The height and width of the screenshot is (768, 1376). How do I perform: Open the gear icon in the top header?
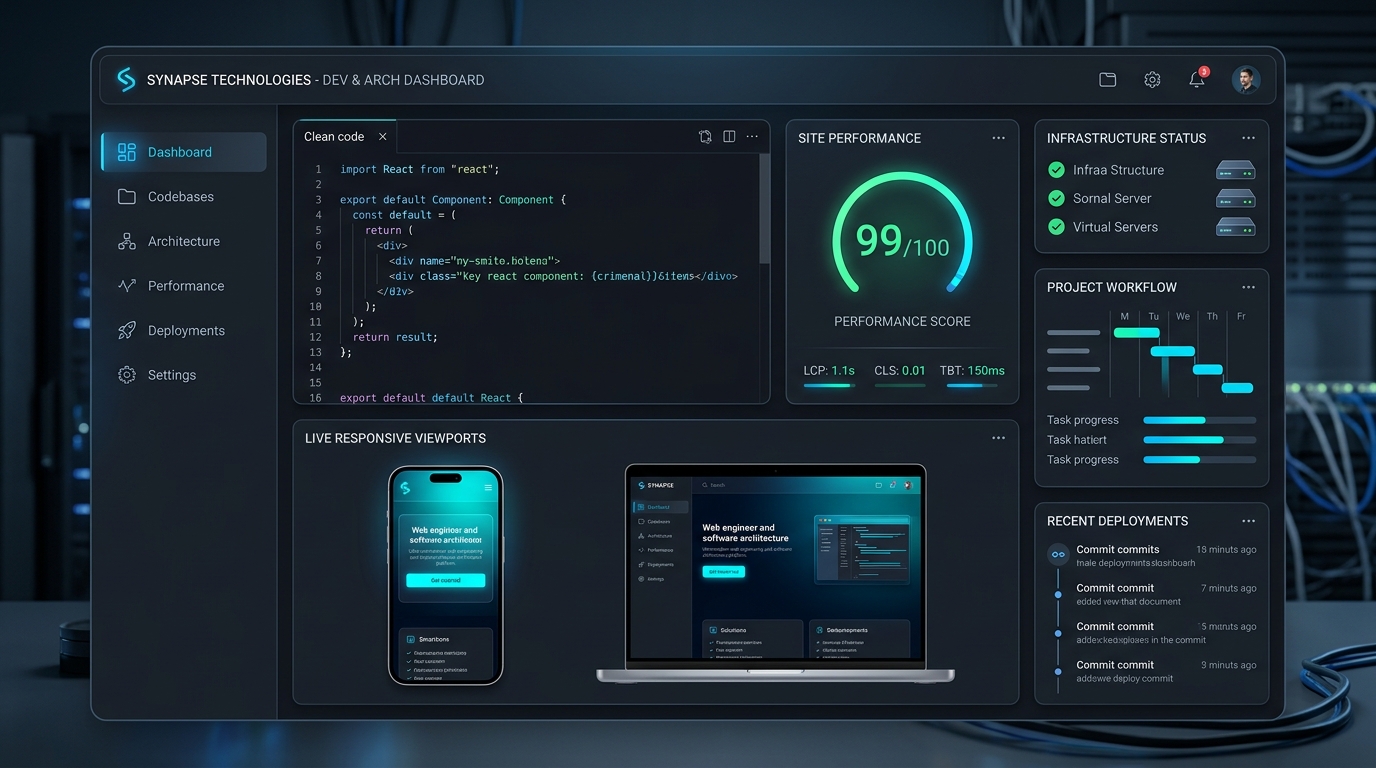pos(1152,80)
